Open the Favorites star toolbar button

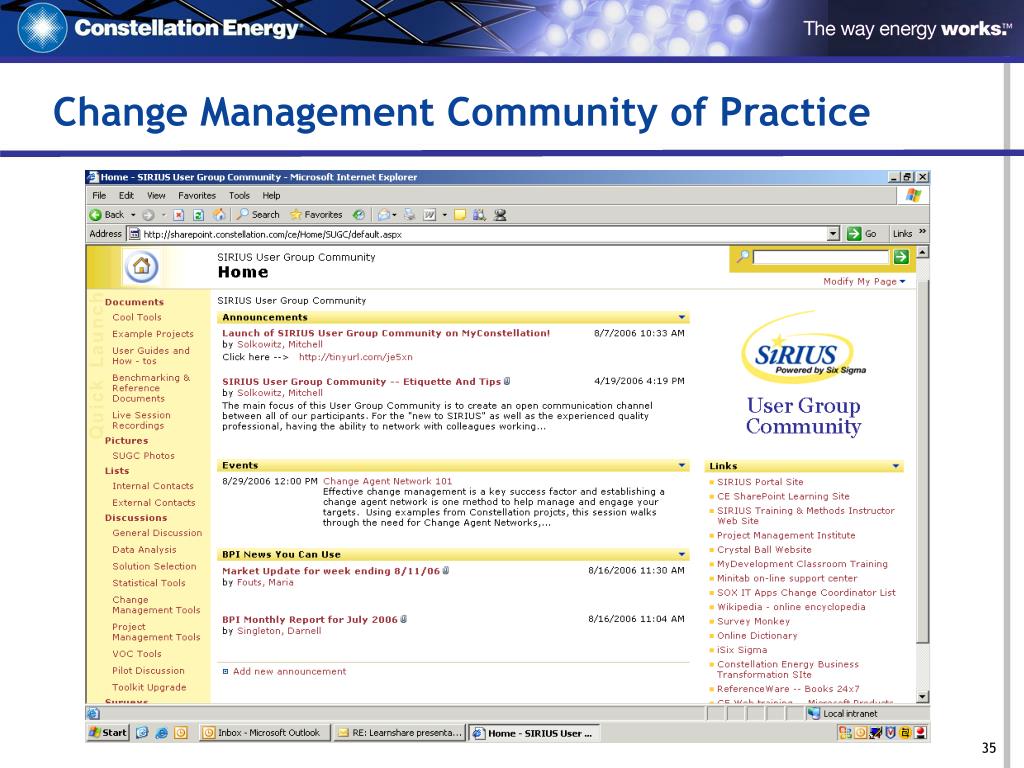[x=316, y=215]
